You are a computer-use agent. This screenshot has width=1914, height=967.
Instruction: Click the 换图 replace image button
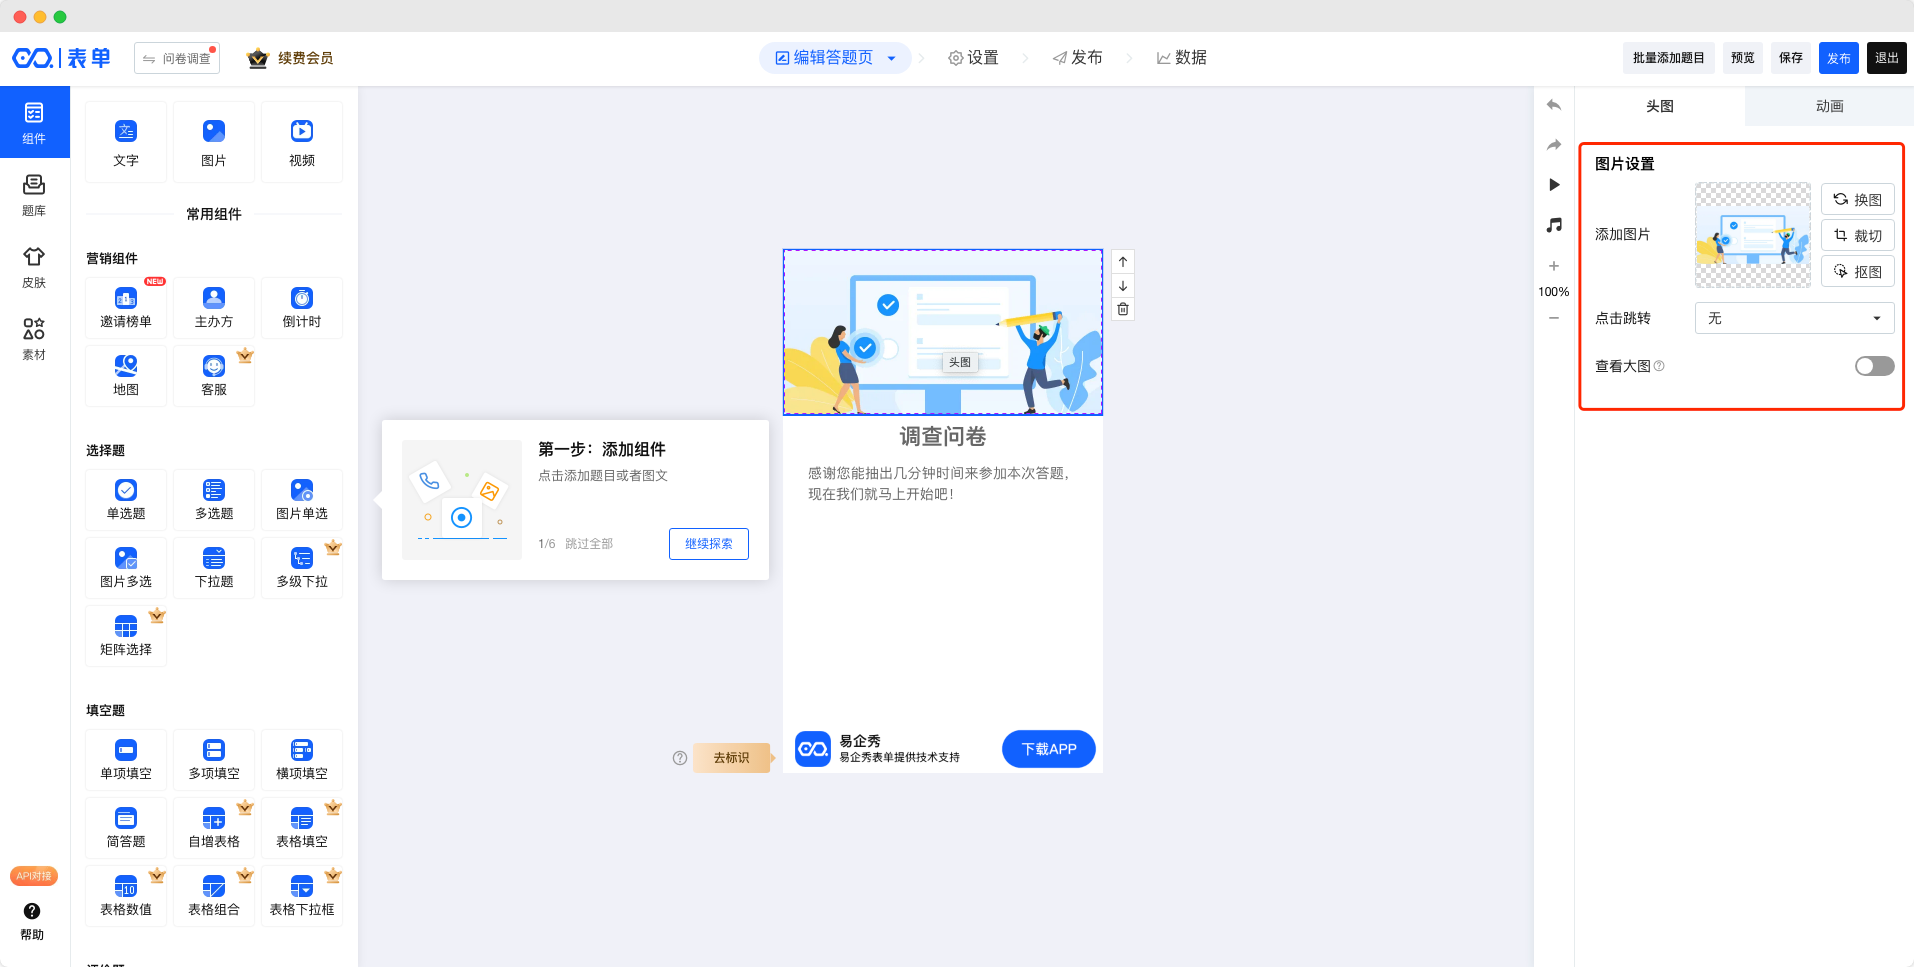click(x=1858, y=199)
